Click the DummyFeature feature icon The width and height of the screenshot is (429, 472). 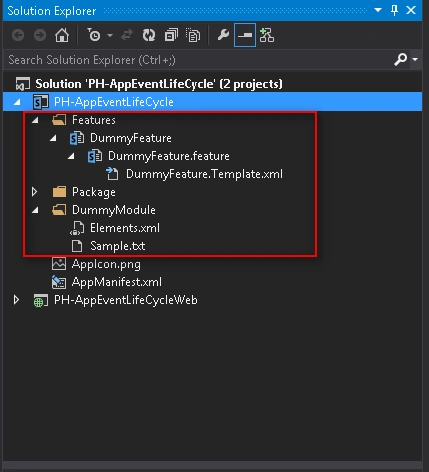tap(77, 138)
